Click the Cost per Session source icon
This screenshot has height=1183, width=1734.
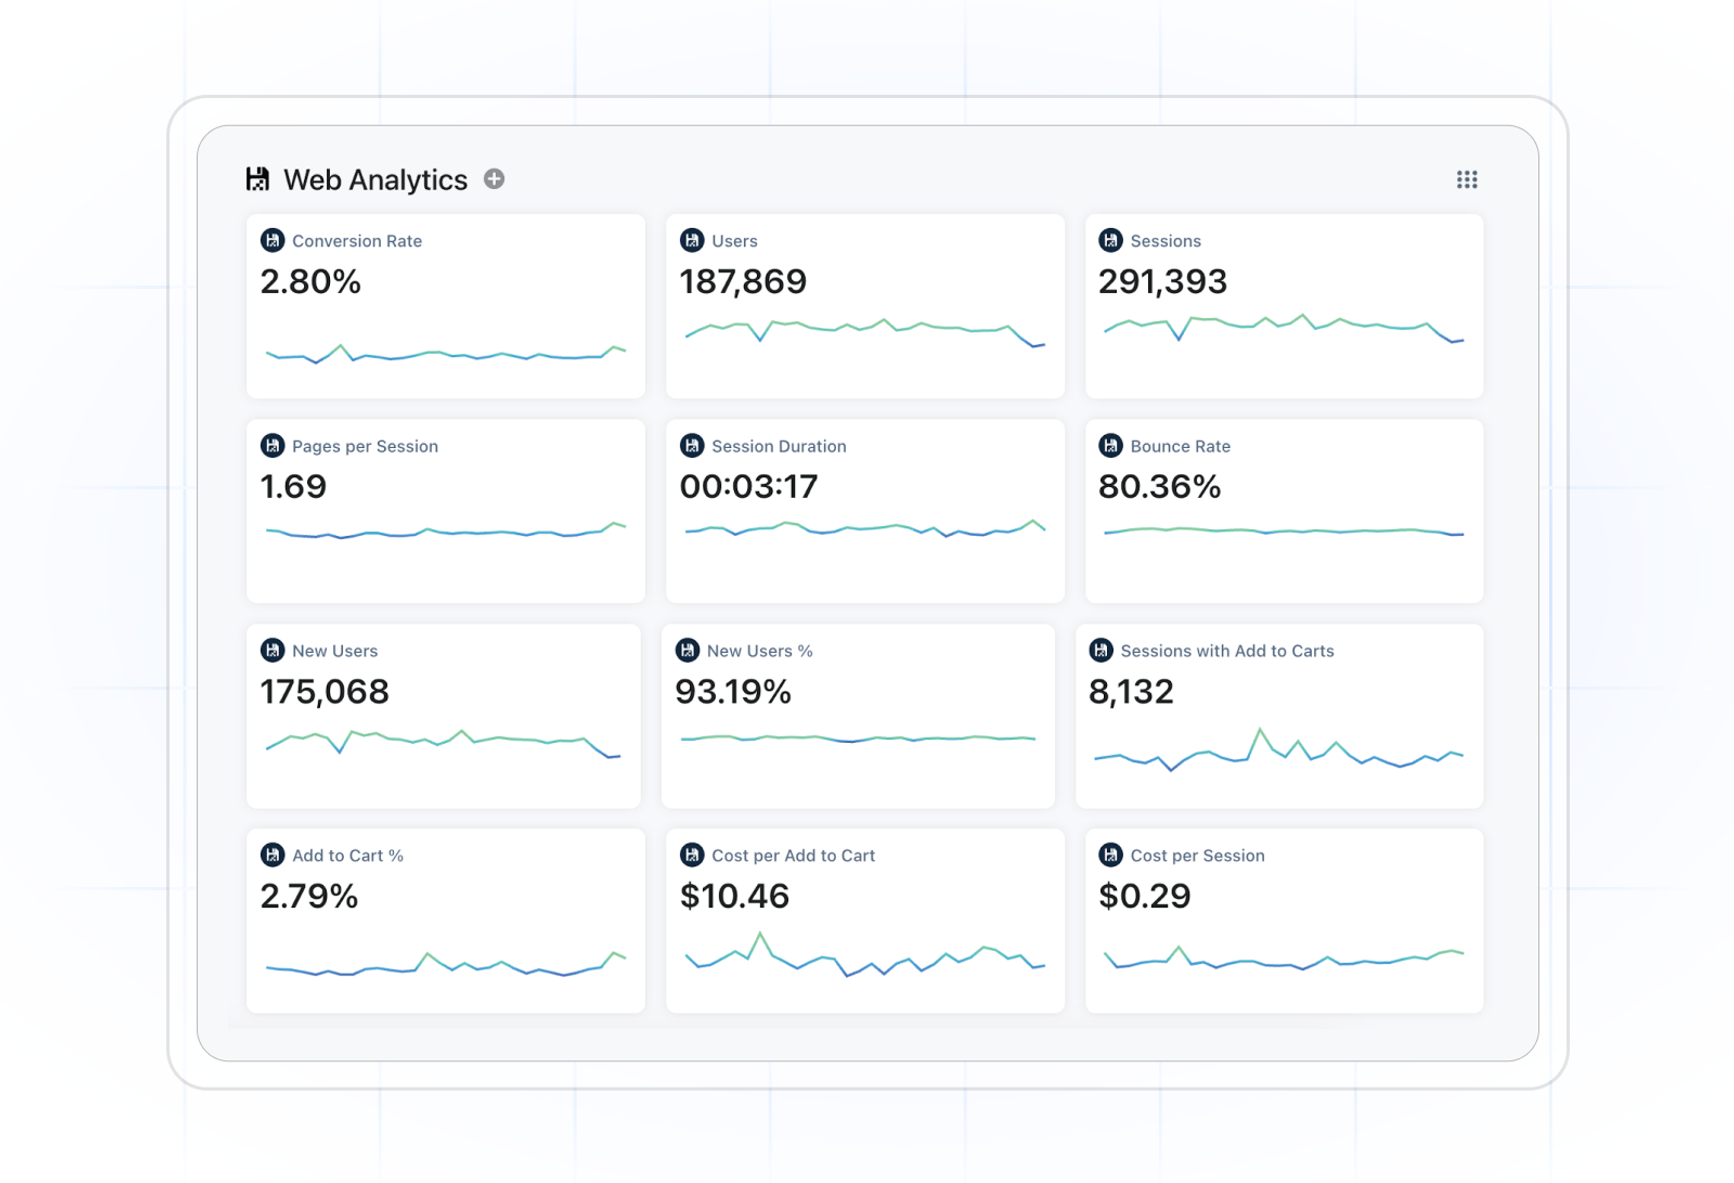[x=1110, y=855]
